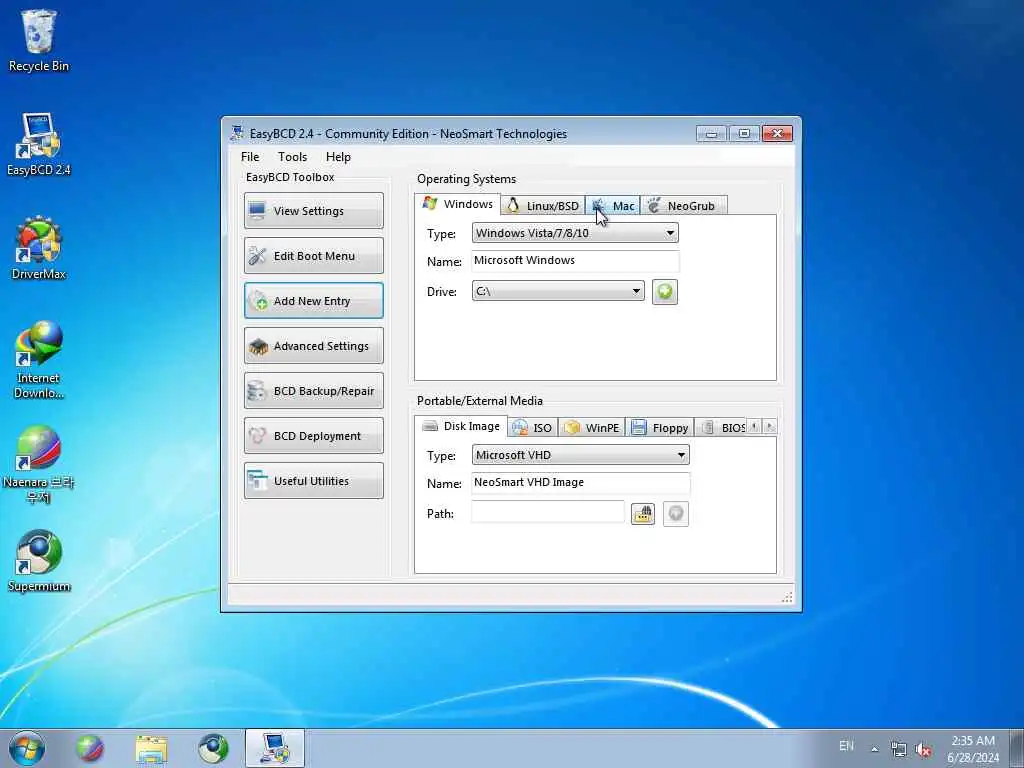Open Advanced Settings panel
1024x768 pixels.
coord(313,345)
